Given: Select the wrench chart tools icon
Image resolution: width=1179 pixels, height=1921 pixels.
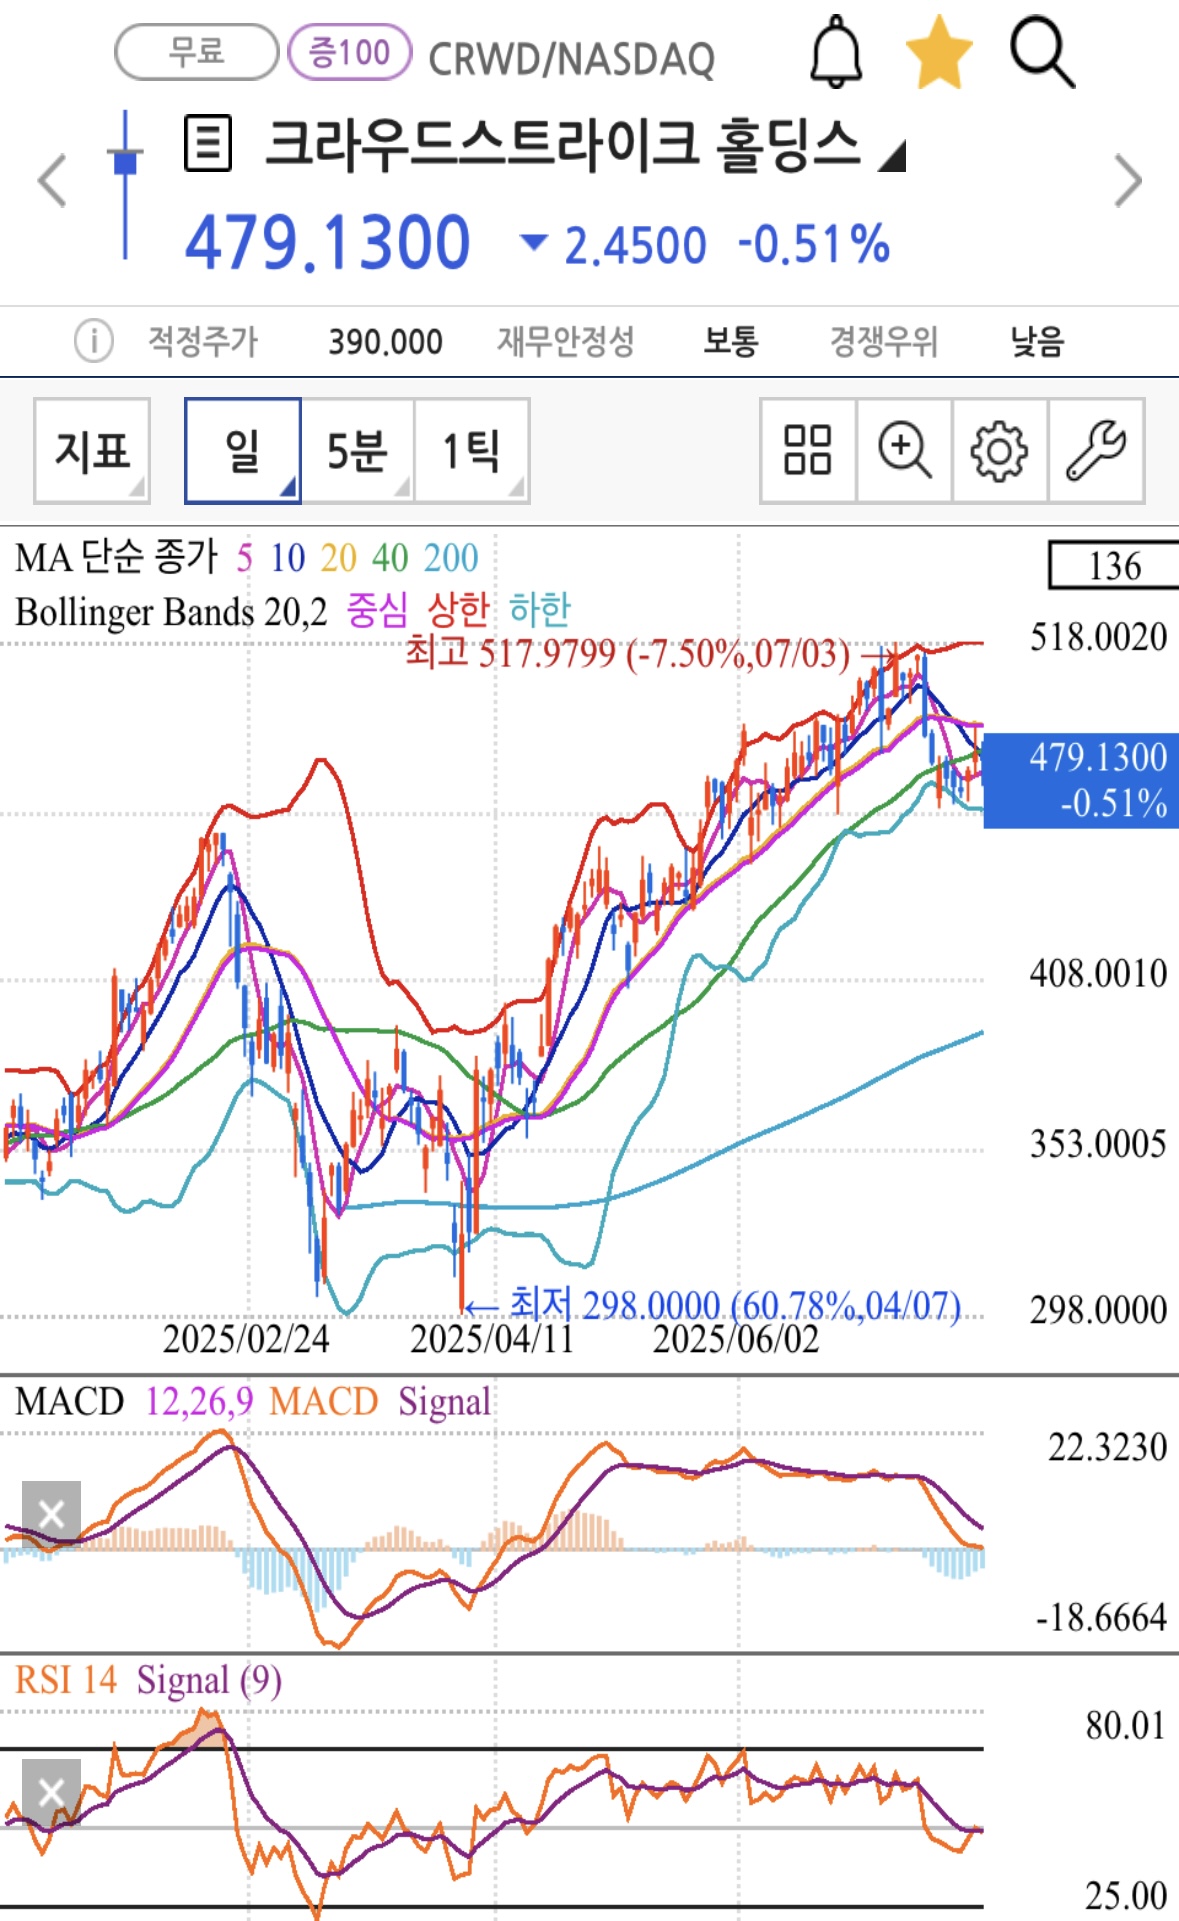Looking at the screenshot, I should (1095, 450).
